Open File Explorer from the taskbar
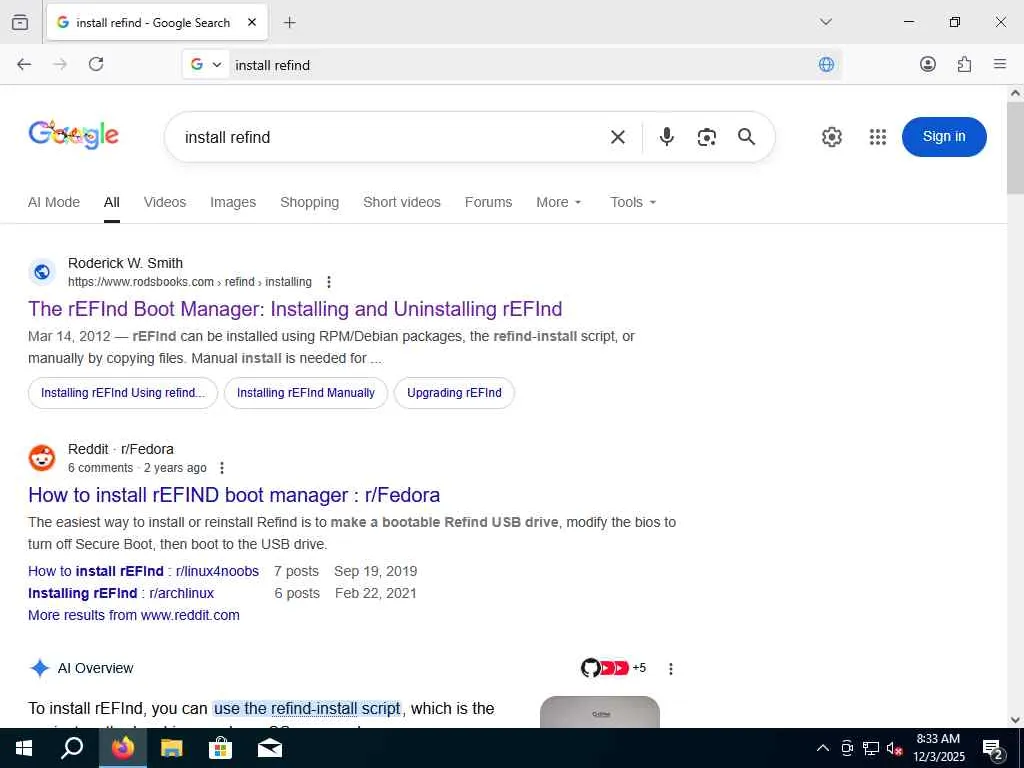This screenshot has width=1024, height=768. (x=172, y=748)
